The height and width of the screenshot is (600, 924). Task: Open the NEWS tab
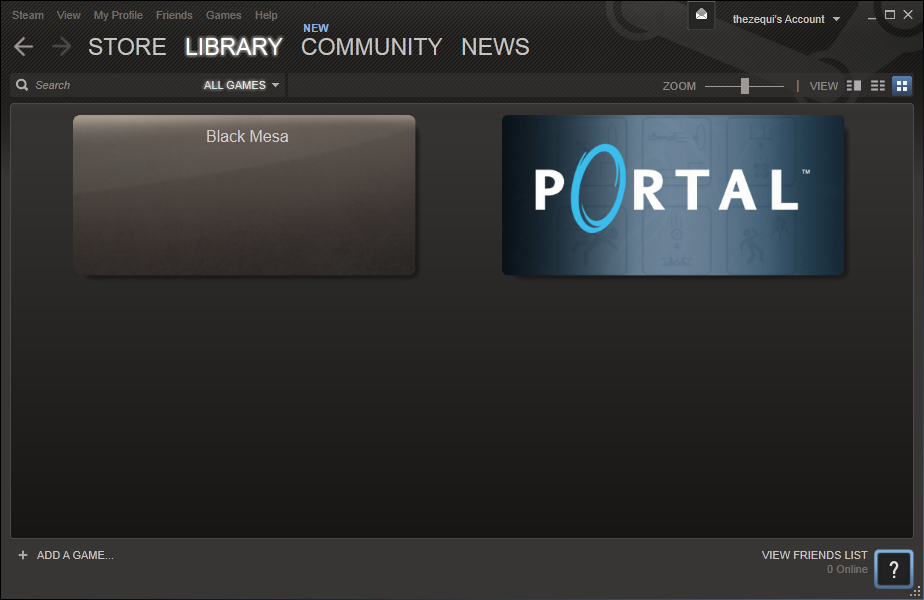pos(495,47)
